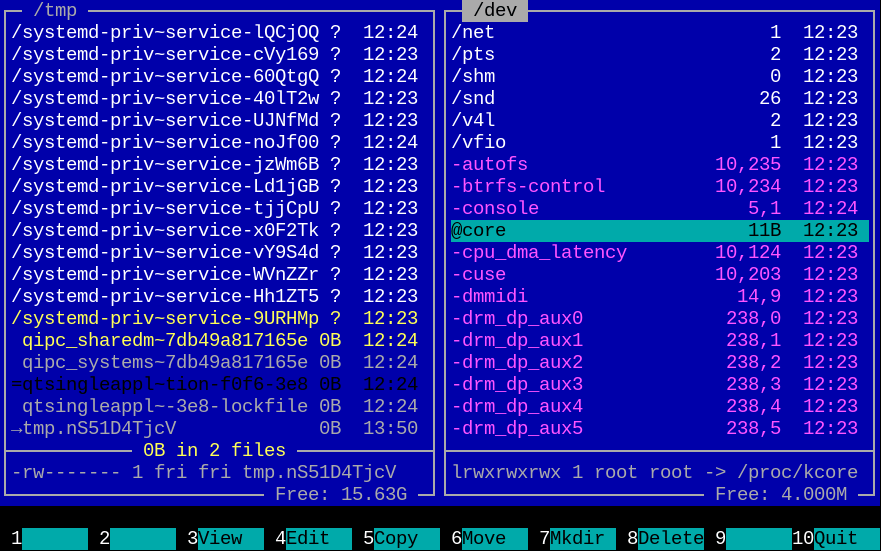Open the systemd-priv service-lQCjOQ directory
Screen dimensions: 881x551
[165, 32]
